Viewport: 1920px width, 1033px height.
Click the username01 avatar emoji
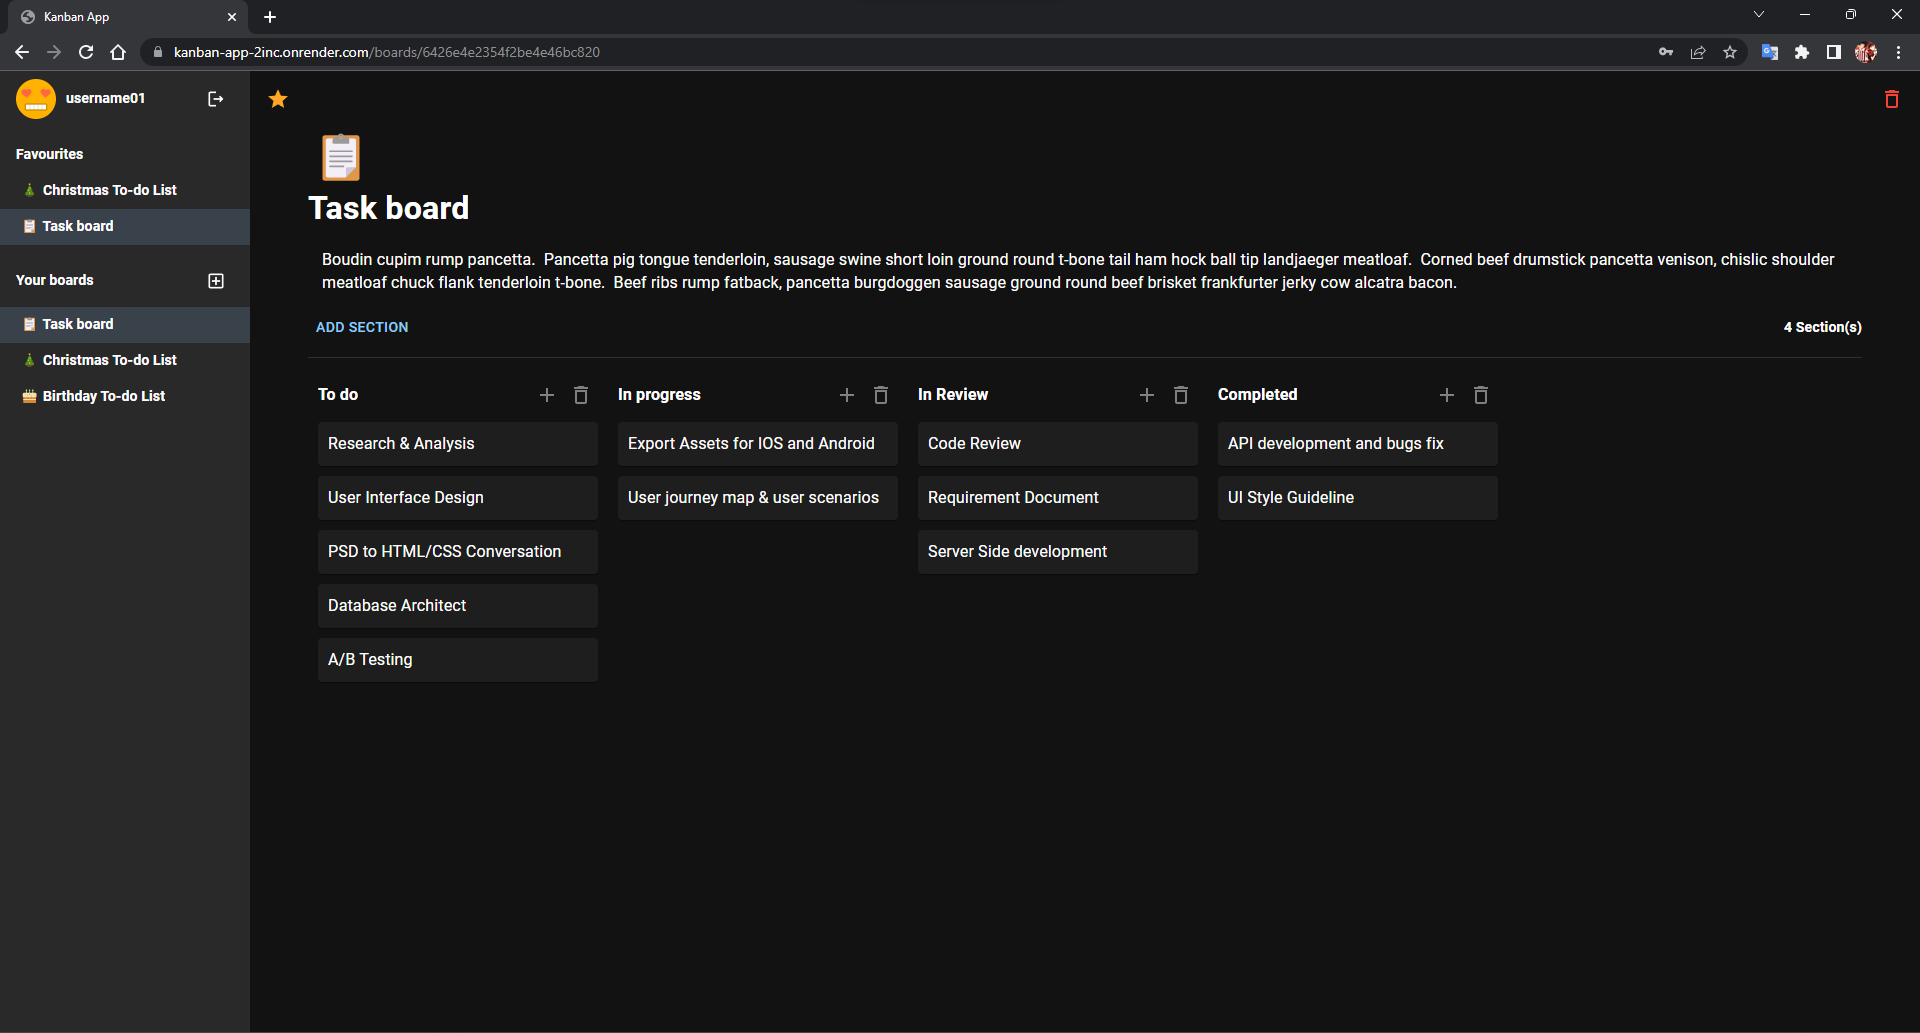(36, 98)
